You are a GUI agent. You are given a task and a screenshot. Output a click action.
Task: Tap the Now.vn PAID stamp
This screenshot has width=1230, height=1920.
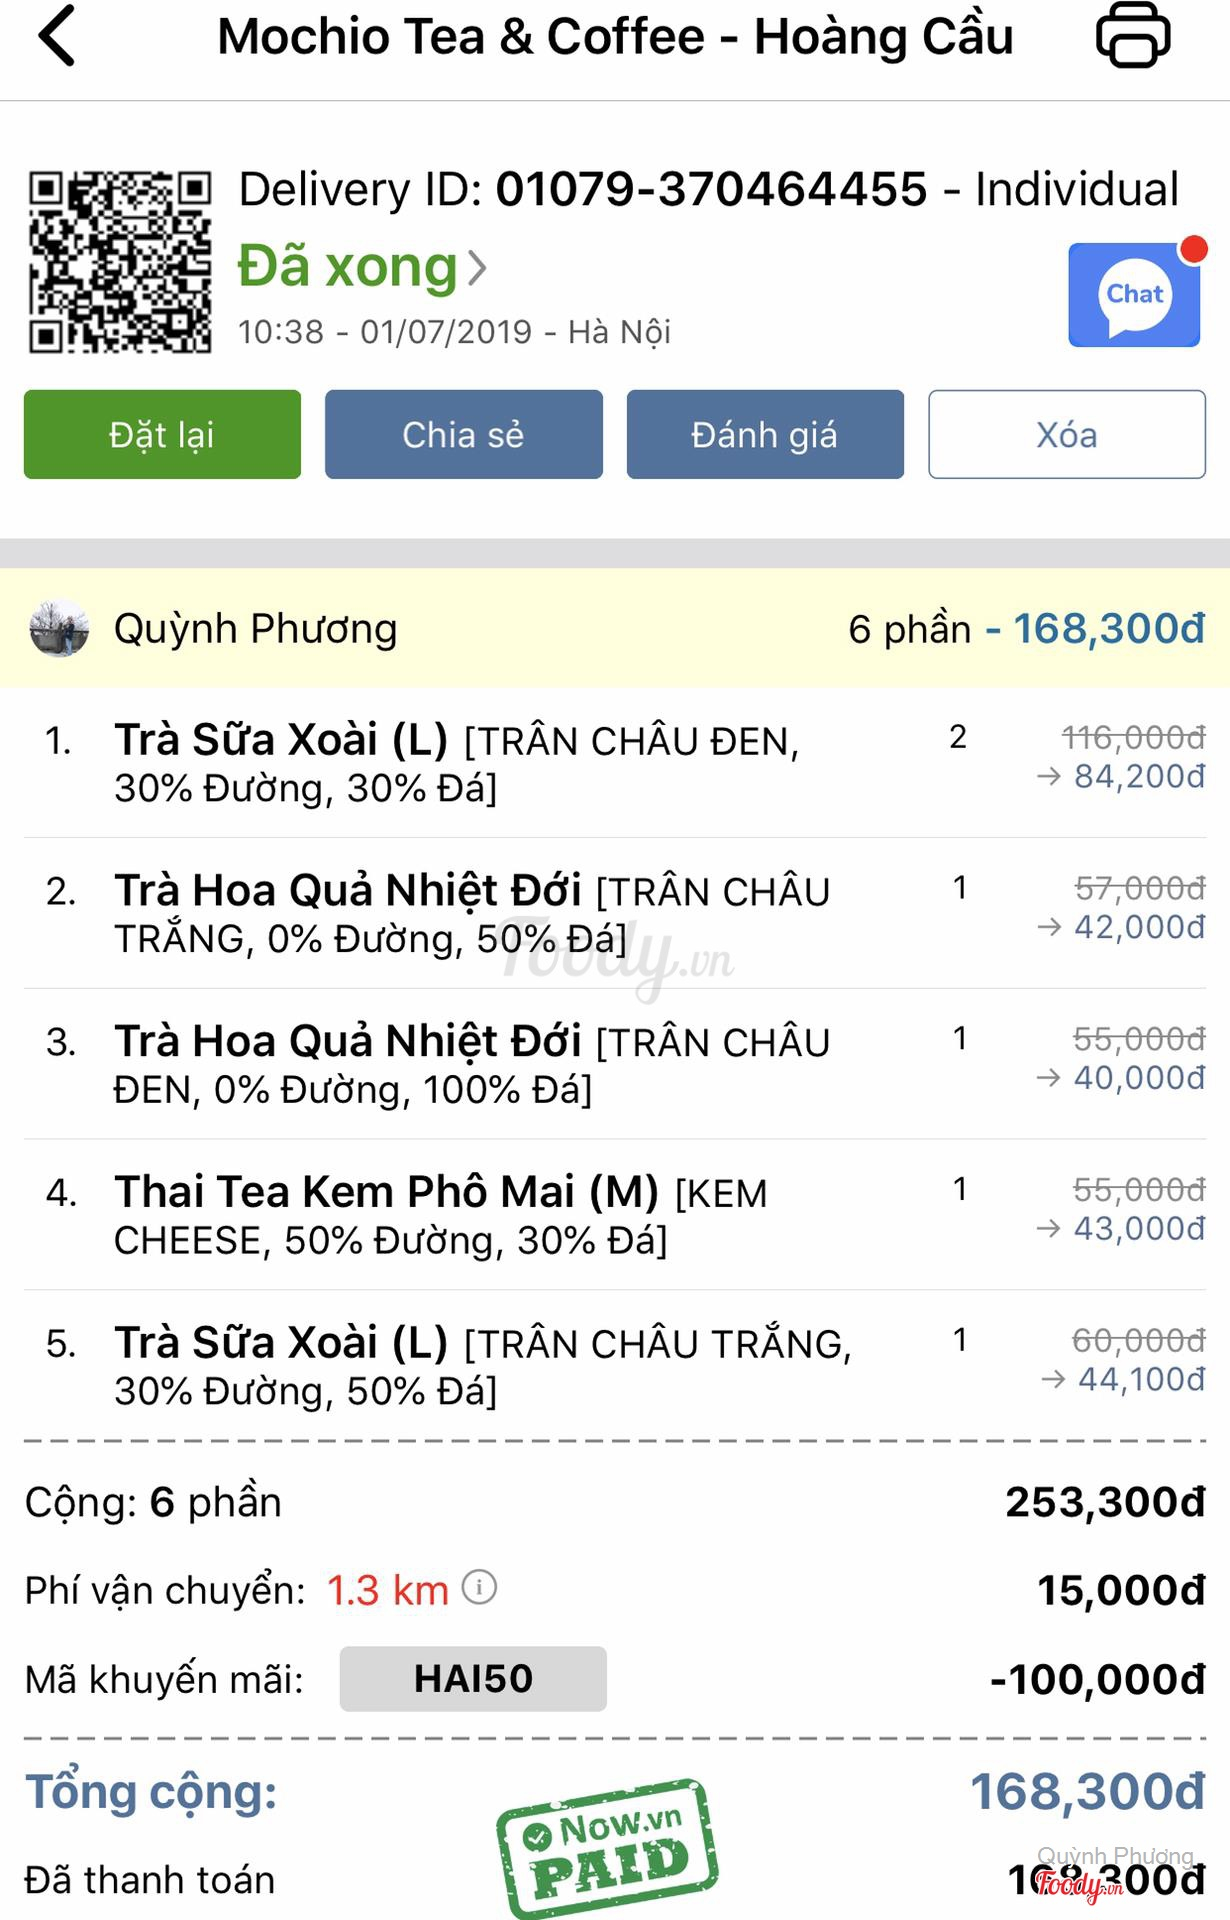point(607,1849)
